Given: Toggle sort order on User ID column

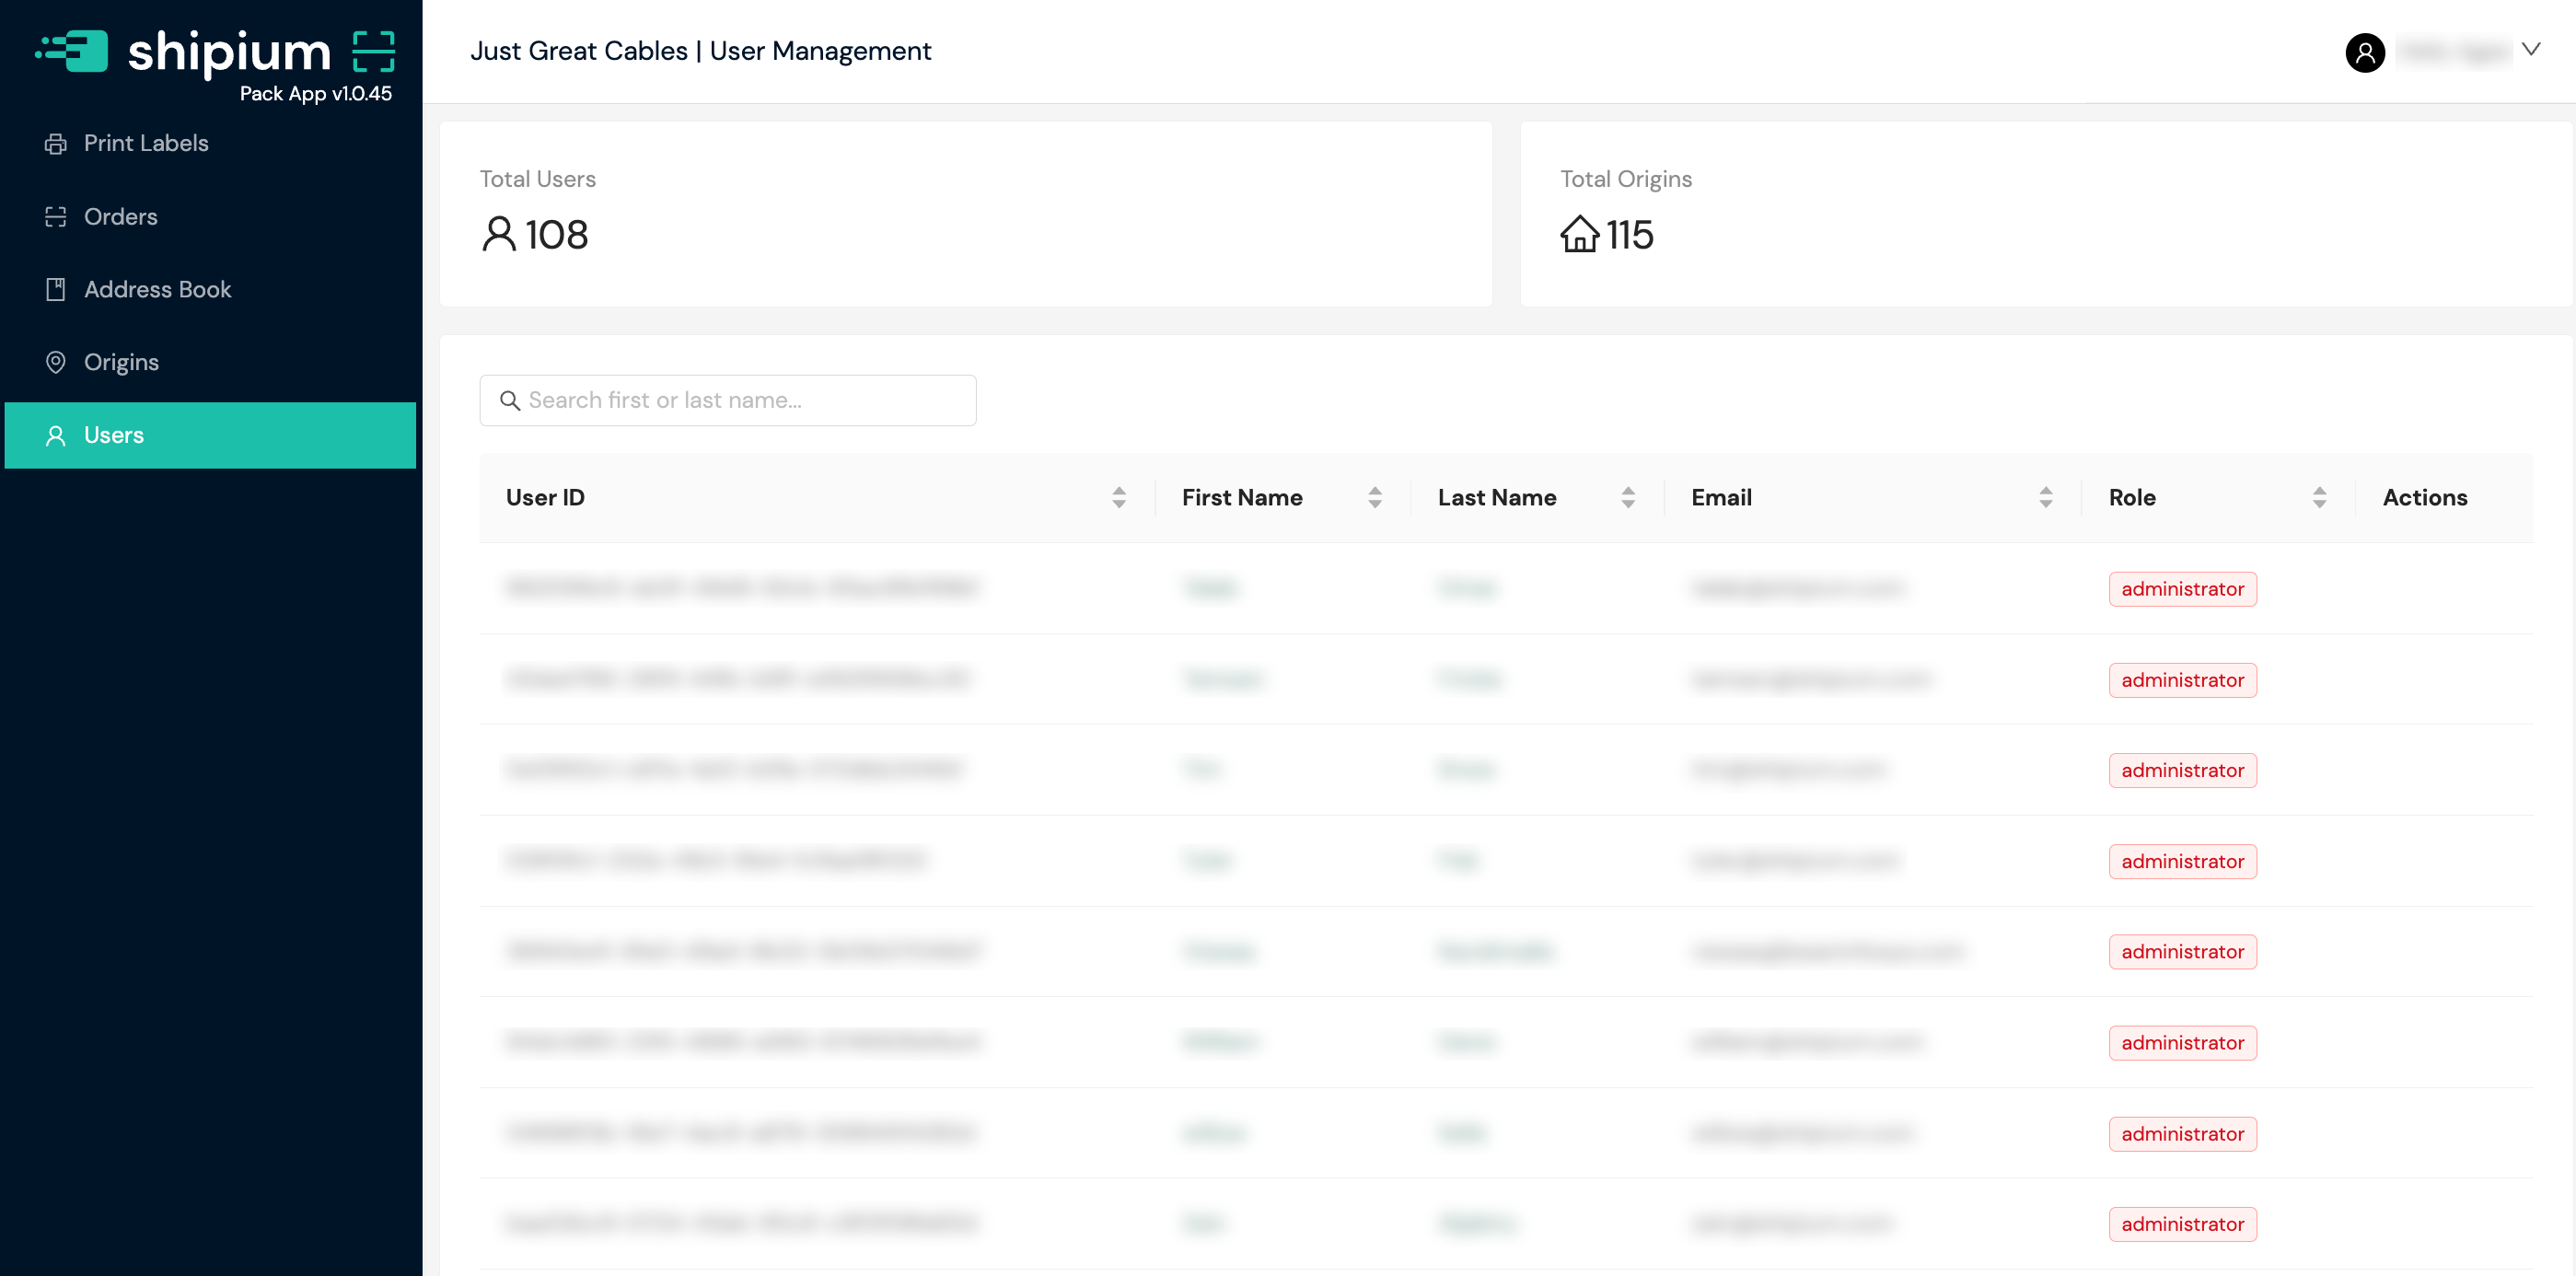Looking at the screenshot, I should 1119,498.
